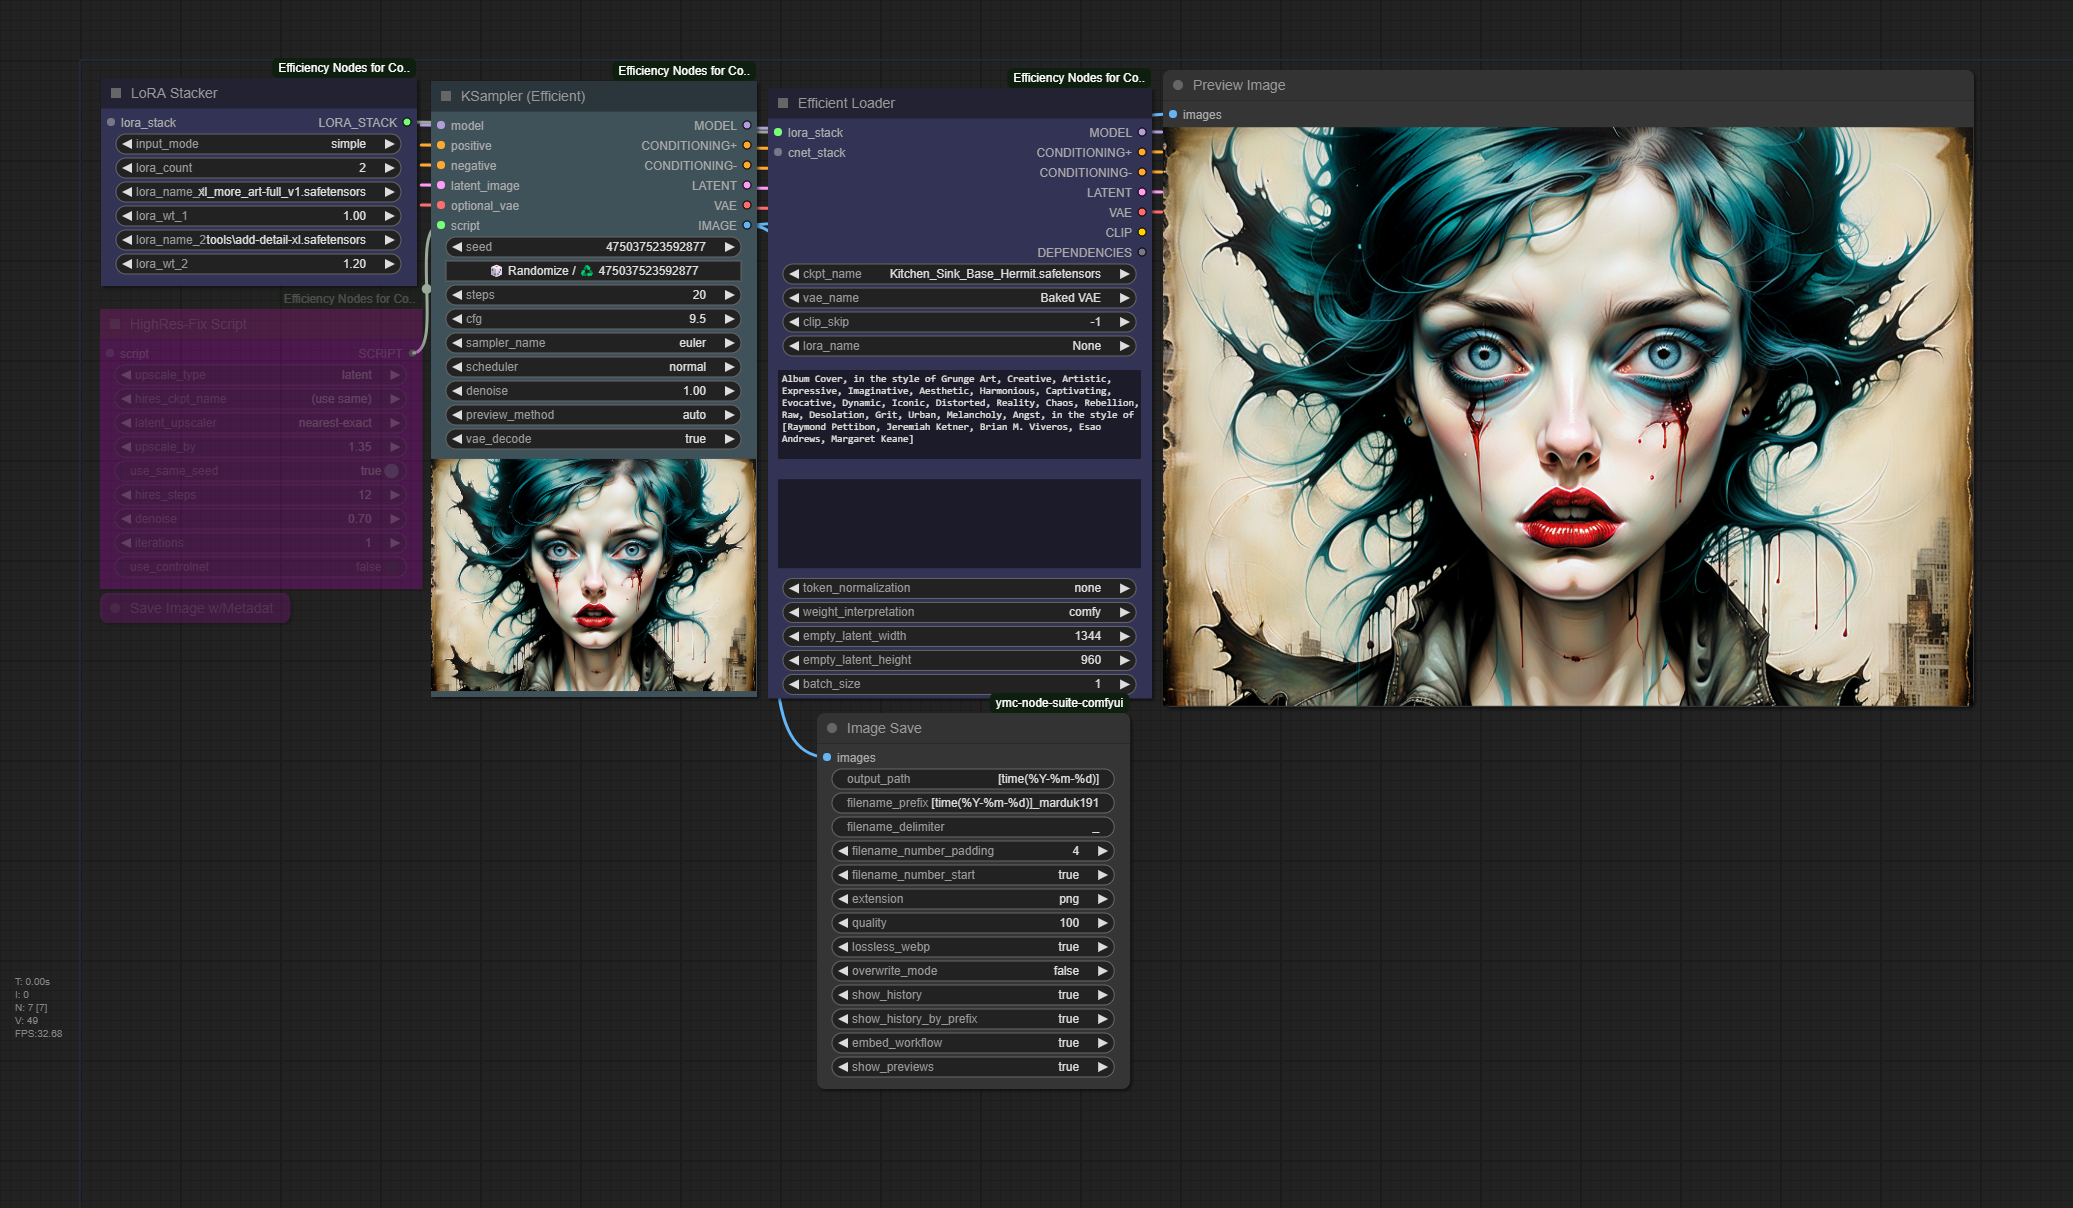Click the Efficiency Nodes badge above LoRA Stacker

coord(343,68)
